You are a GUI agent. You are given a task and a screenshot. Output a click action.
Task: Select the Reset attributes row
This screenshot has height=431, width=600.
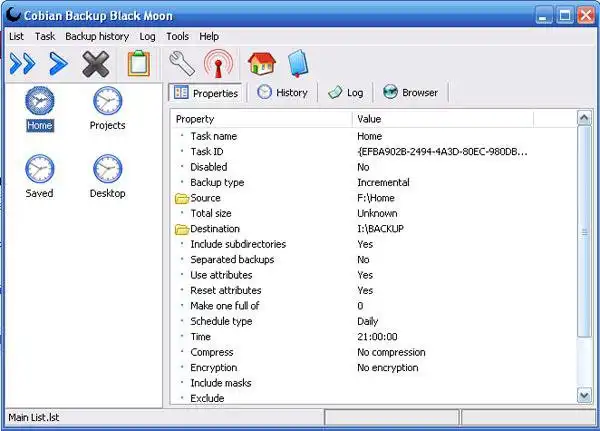pyautogui.click(x=375, y=291)
